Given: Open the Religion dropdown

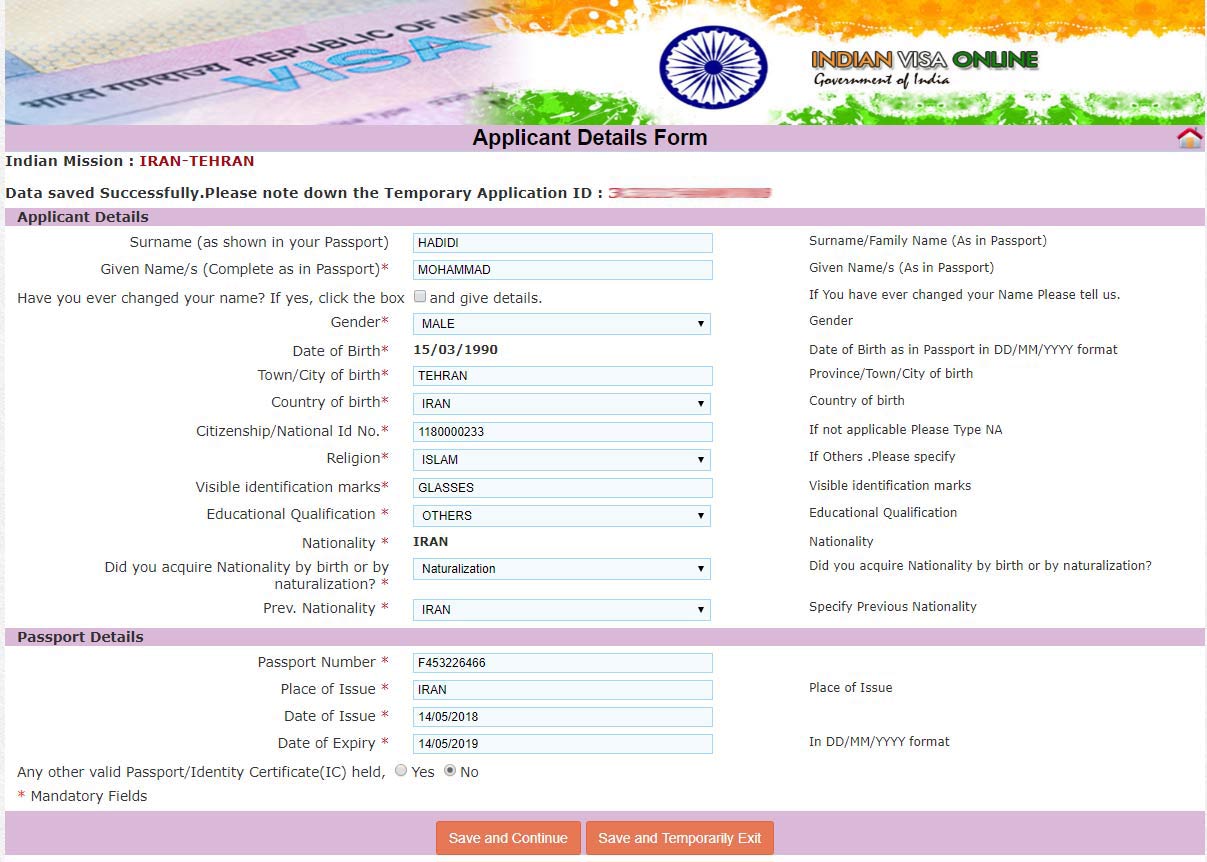Looking at the screenshot, I should 561,460.
